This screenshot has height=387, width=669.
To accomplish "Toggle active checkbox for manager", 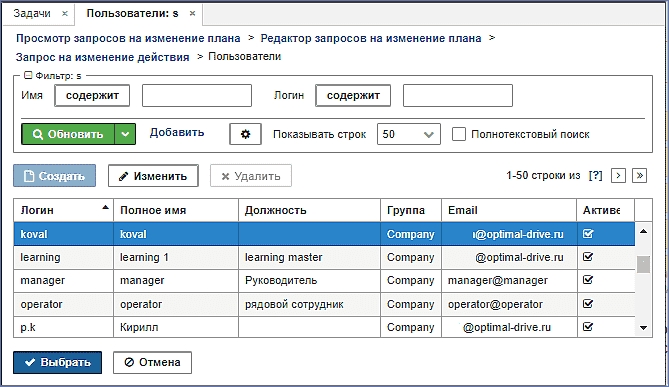I will (x=588, y=280).
